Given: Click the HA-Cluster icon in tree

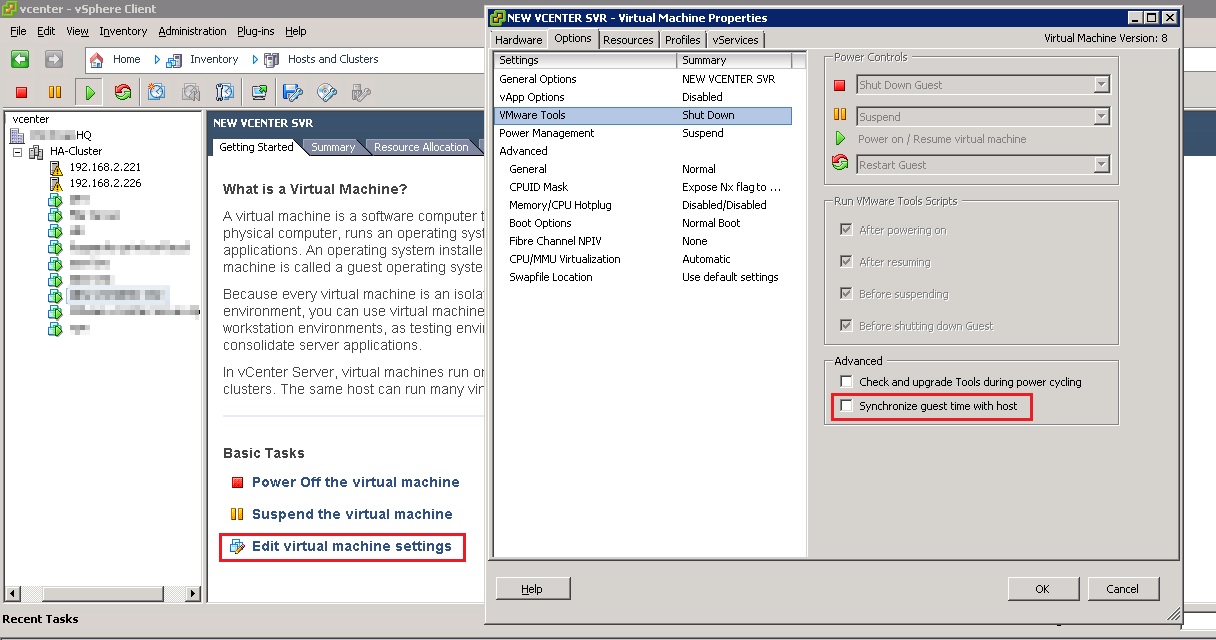Looking at the screenshot, I should (x=37, y=151).
